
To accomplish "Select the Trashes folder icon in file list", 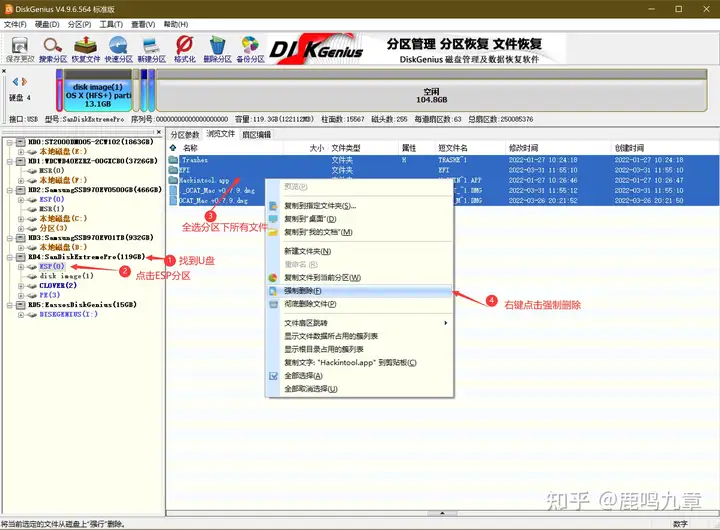I will pyautogui.click(x=173, y=160).
